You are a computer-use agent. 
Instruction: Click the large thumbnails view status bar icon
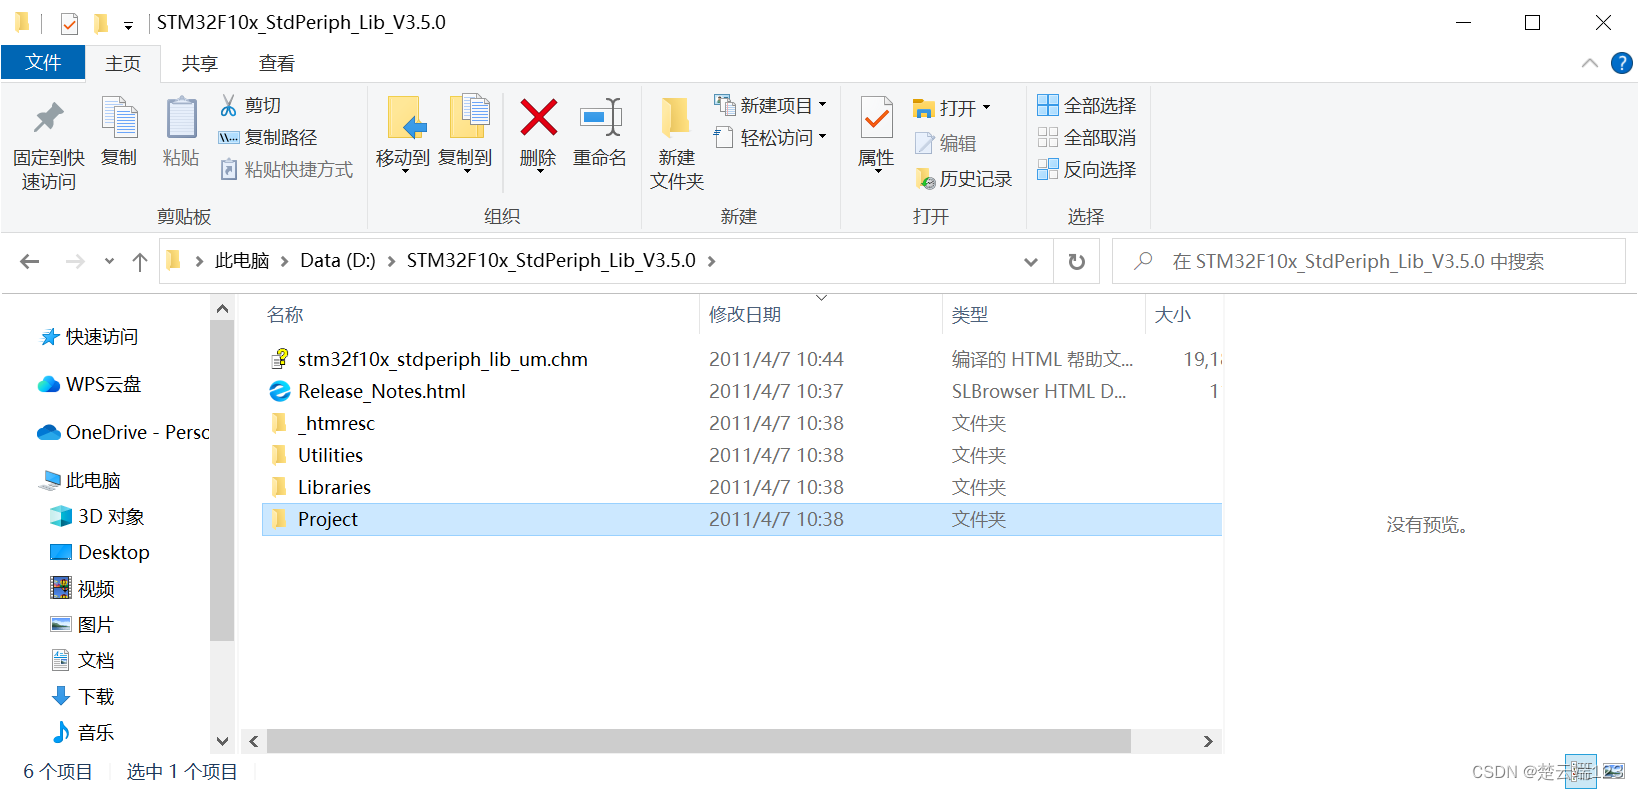tap(1613, 772)
